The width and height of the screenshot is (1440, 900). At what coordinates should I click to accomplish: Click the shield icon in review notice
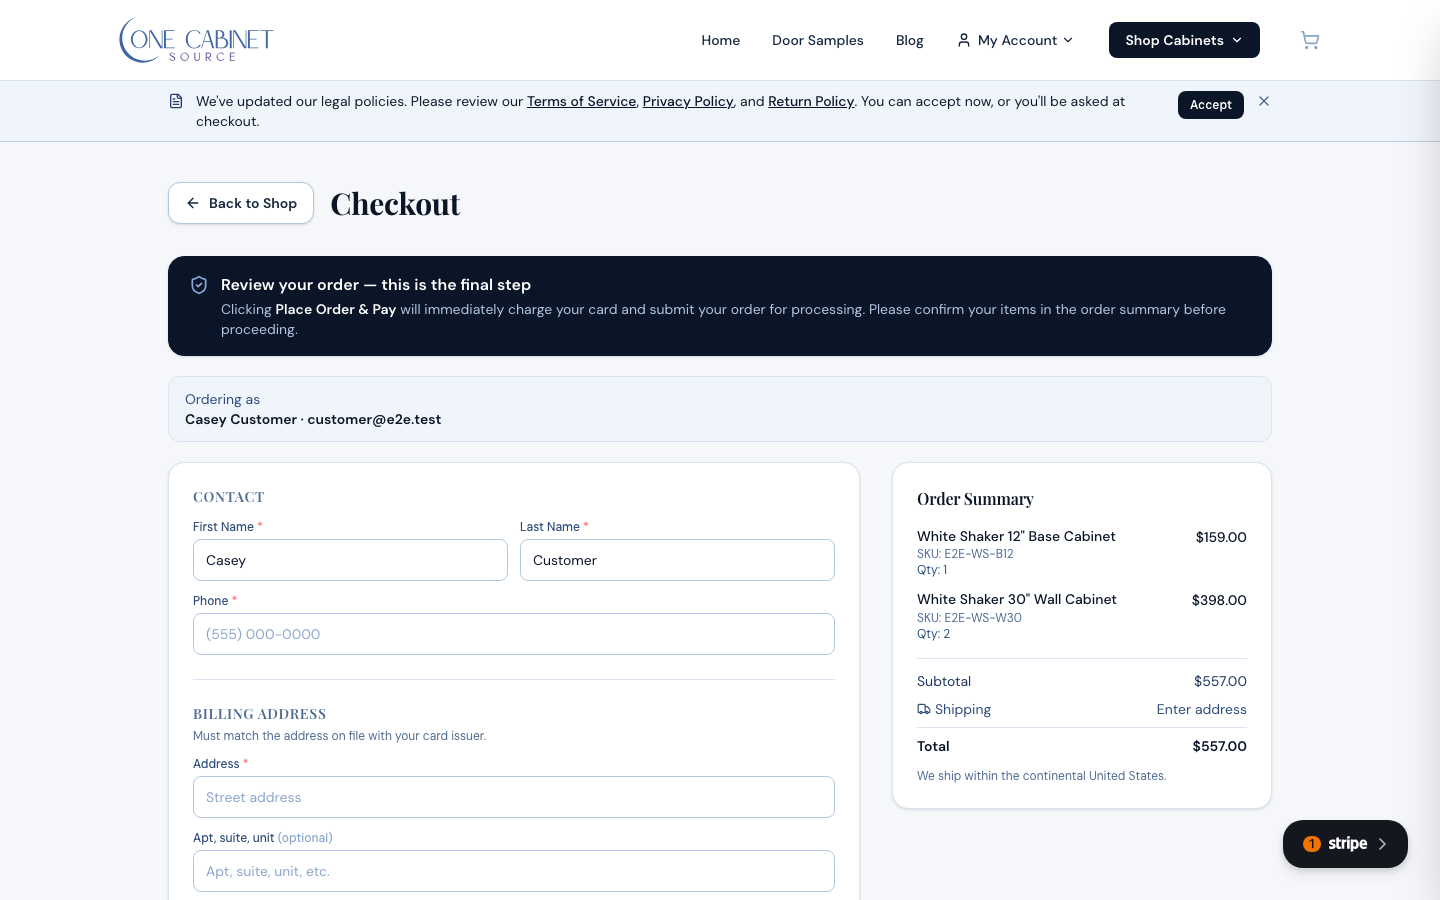click(x=199, y=285)
